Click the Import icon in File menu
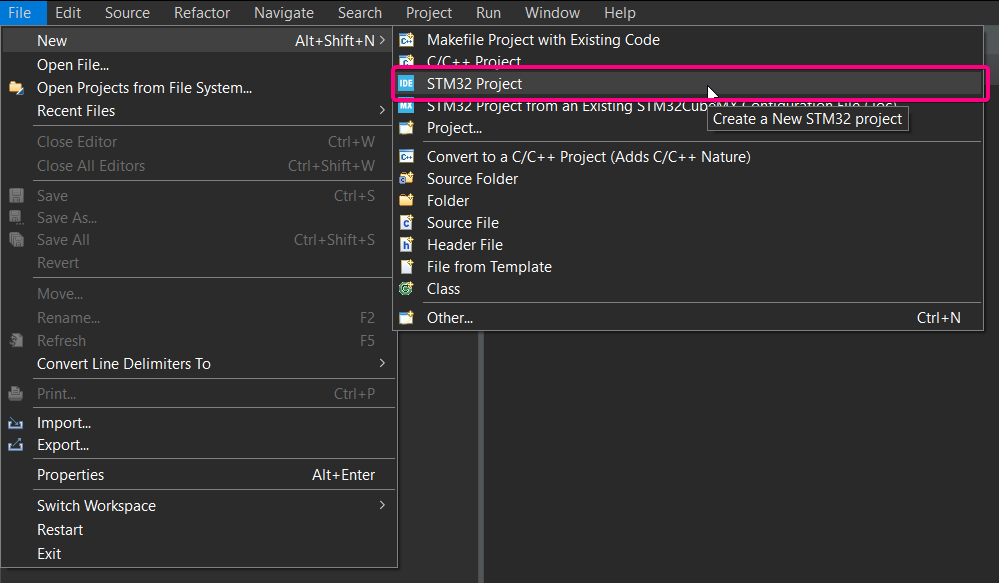 click(16, 423)
